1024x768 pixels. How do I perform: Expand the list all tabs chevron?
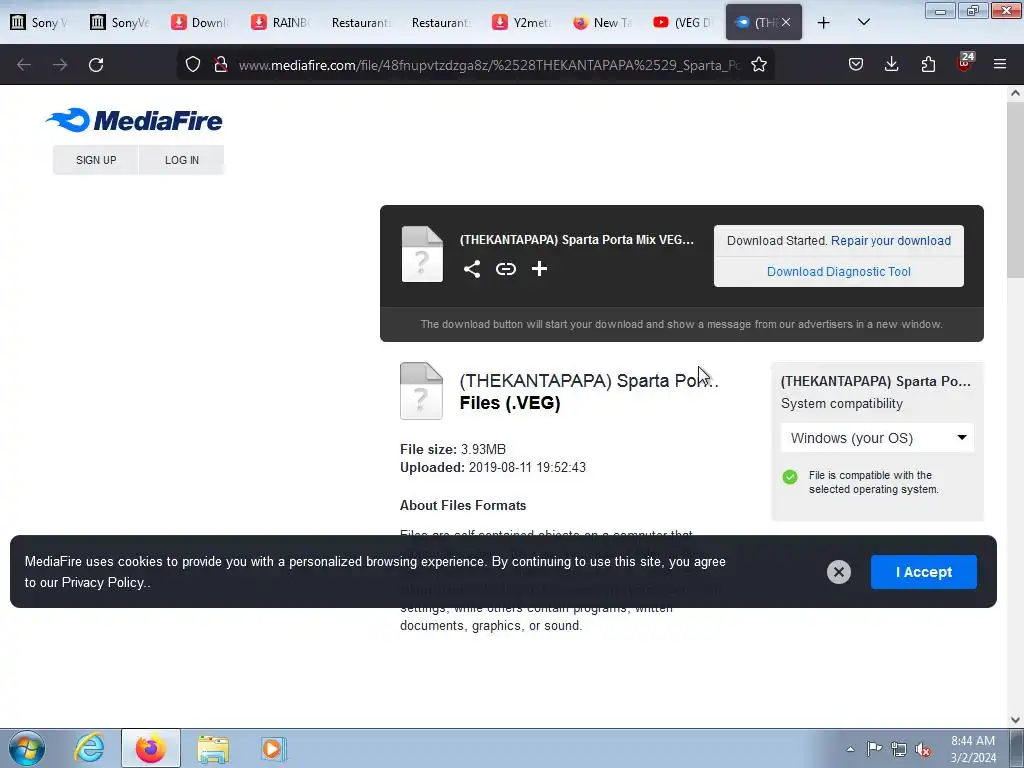point(863,23)
